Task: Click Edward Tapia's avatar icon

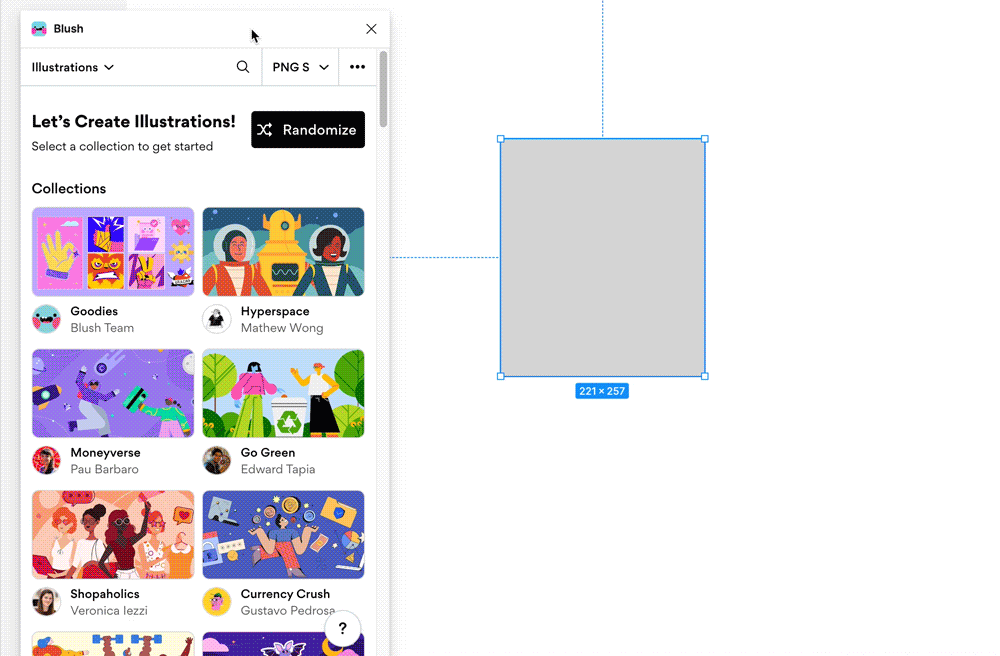Action: point(217,460)
